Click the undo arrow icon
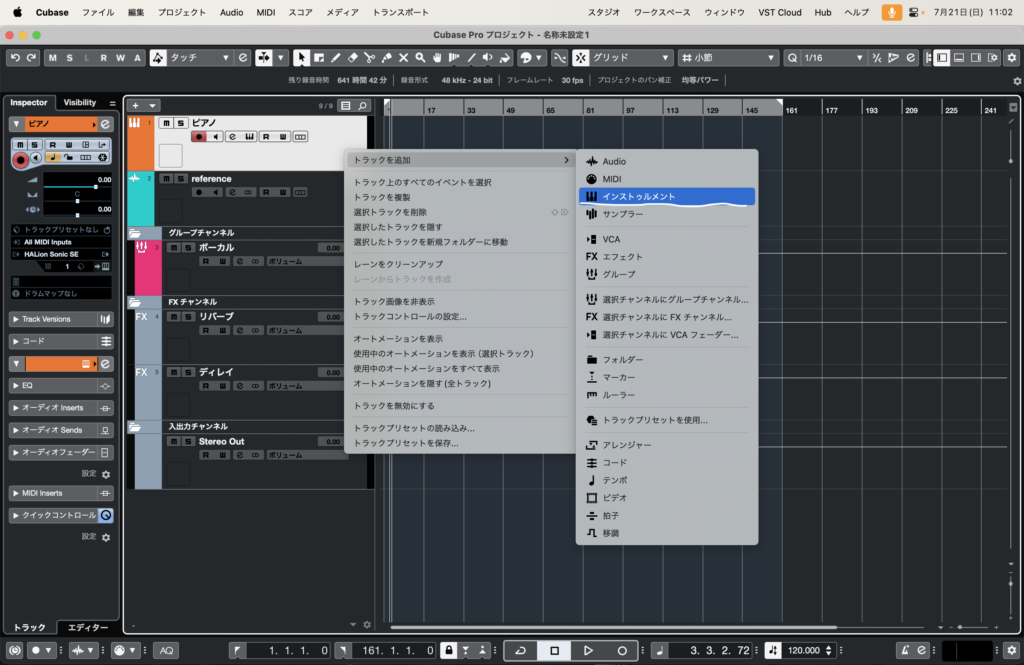The width and height of the screenshot is (1024, 665). click(16, 58)
